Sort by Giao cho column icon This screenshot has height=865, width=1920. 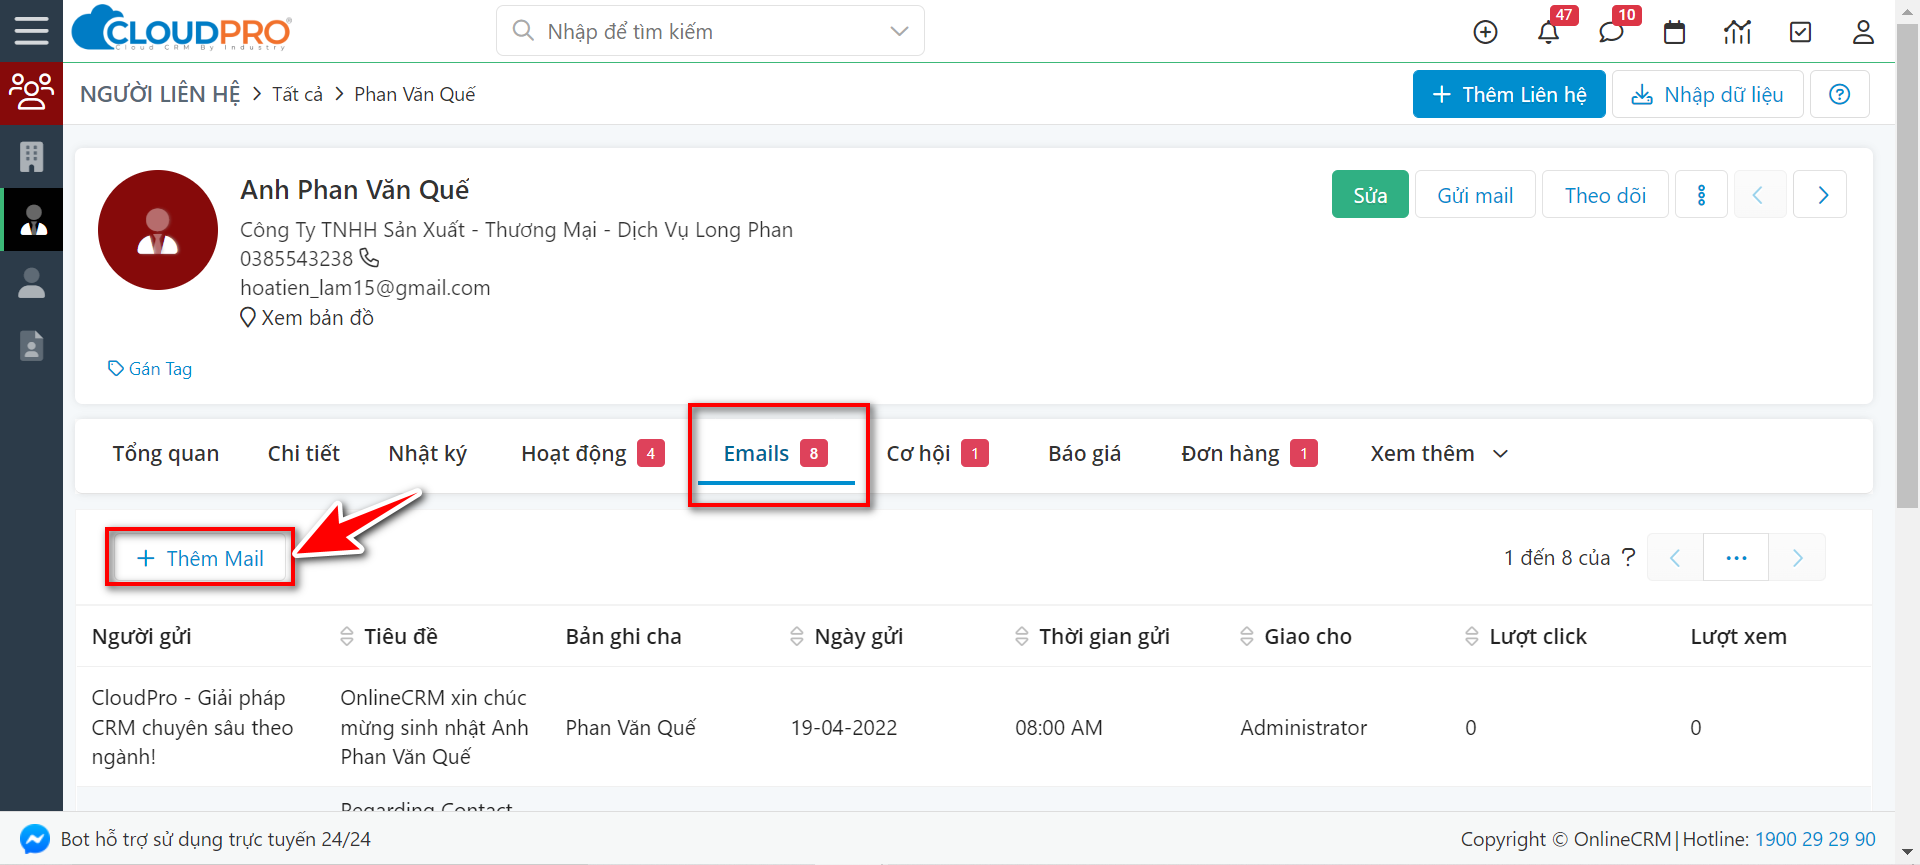pyautogui.click(x=1247, y=637)
